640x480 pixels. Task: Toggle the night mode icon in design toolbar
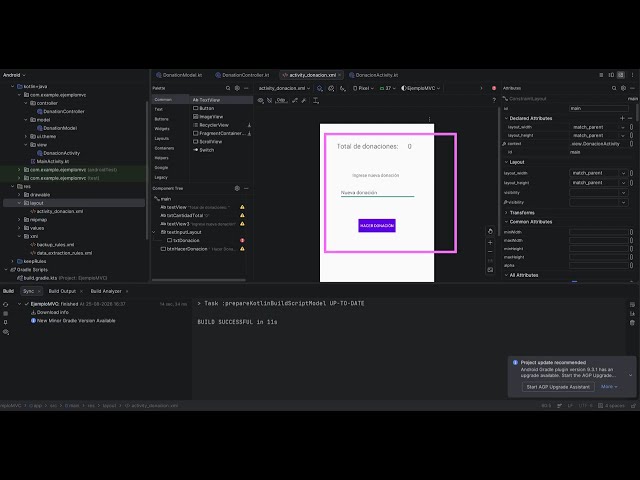(x=343, y=88)
